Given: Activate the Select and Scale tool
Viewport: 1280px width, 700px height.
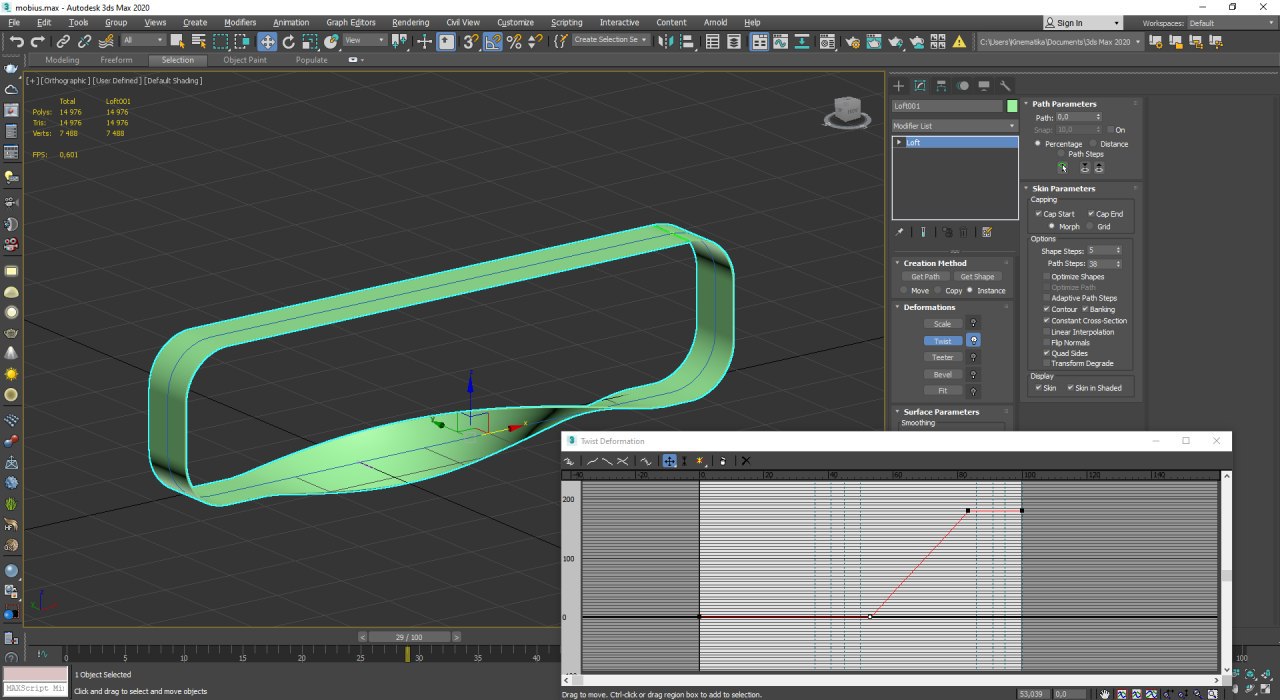Looking at the screenshot, I should pos(310,41).
